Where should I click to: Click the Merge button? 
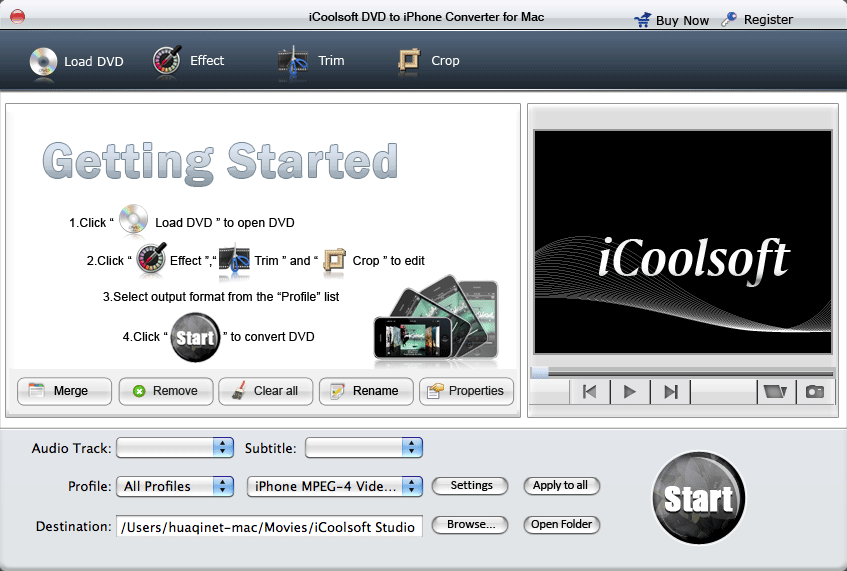tap(64, 391)
